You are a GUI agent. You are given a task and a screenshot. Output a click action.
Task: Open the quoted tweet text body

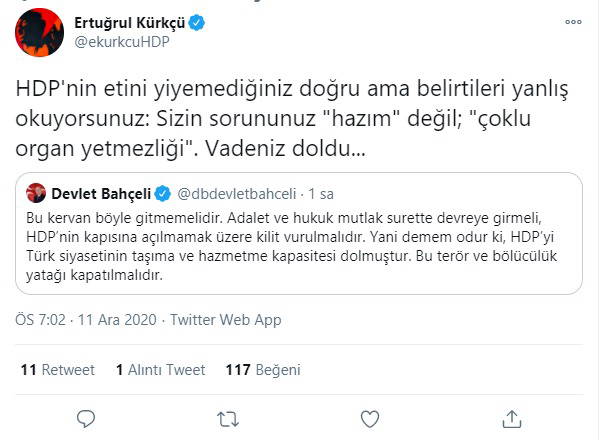300,245
